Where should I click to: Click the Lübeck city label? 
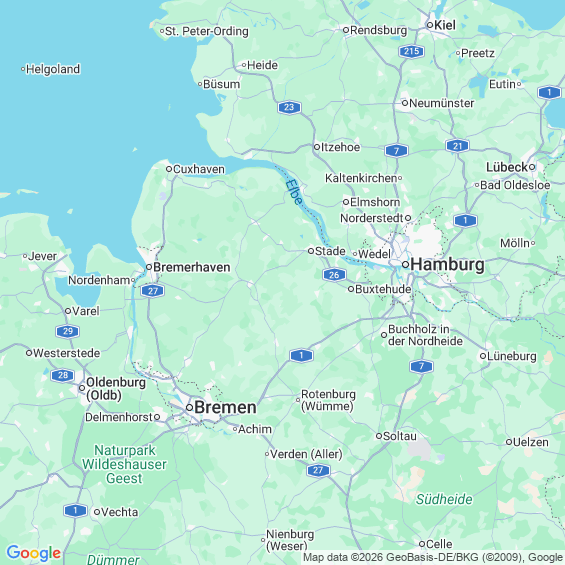[x=507, y=167]
